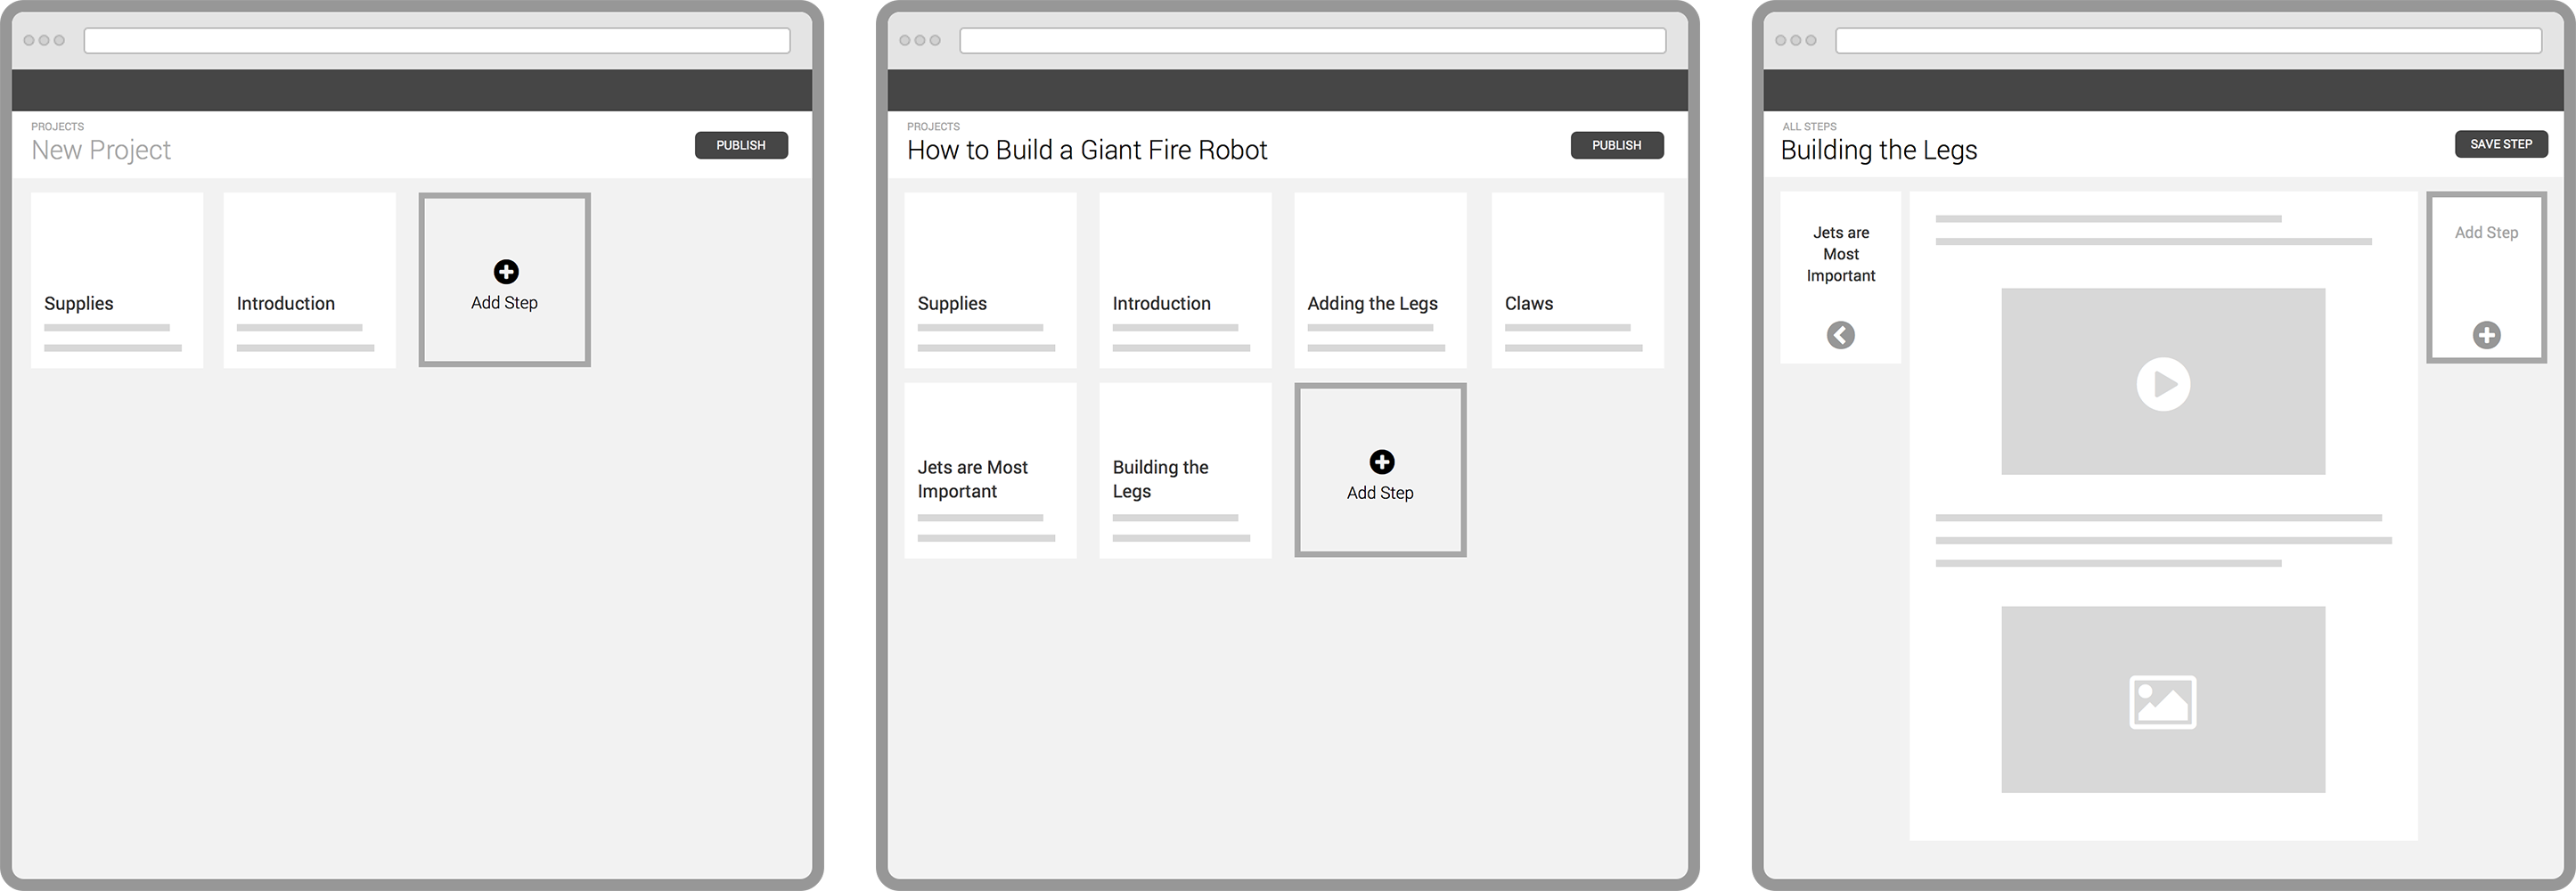
Task: Open Supplies card in New Project window
Action: pos(117,280)
